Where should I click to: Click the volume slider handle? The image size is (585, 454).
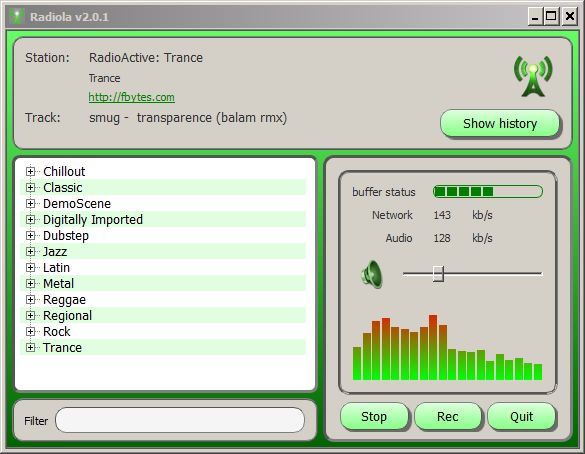pyautogui.click(x=438, y=274)
